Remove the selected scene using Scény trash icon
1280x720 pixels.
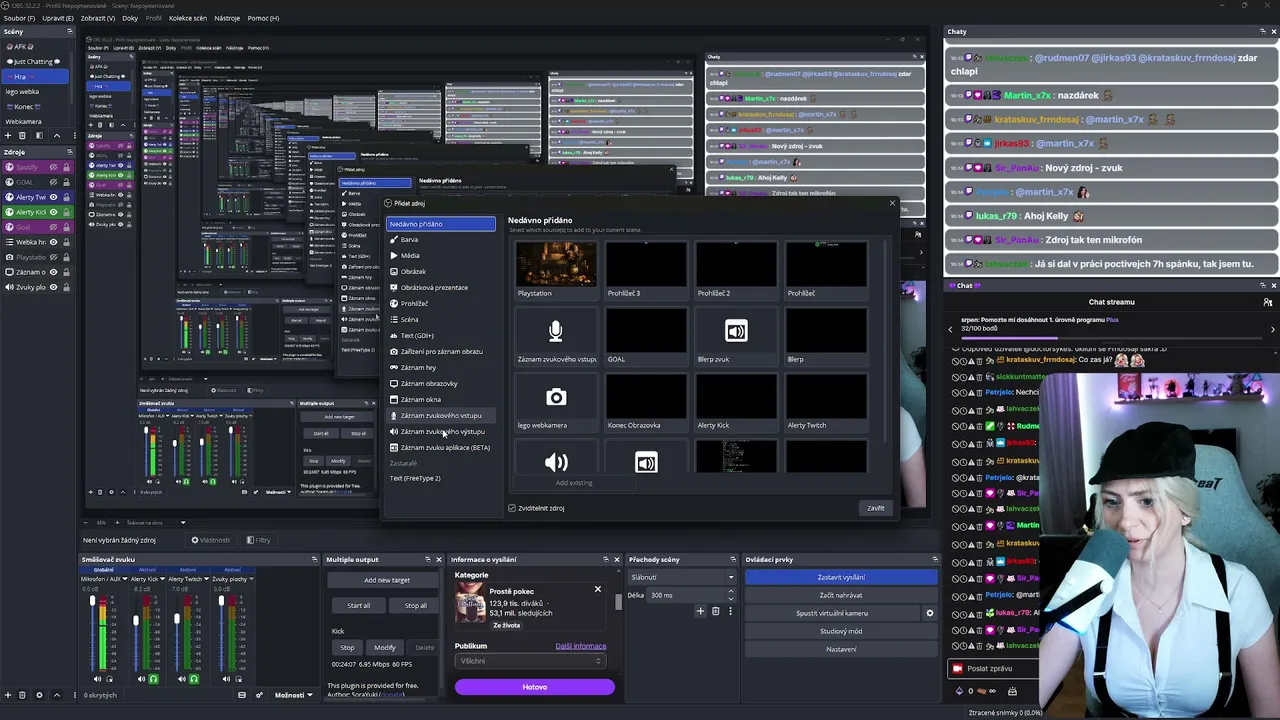(23, 135)
